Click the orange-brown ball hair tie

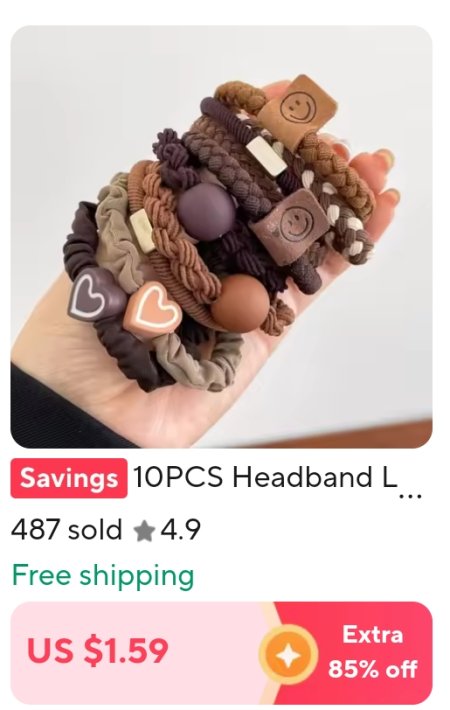pos(240,303)
